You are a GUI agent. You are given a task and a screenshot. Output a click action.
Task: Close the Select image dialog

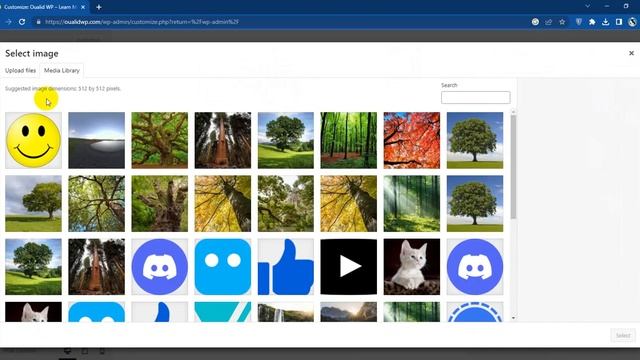tap(631, 53)
